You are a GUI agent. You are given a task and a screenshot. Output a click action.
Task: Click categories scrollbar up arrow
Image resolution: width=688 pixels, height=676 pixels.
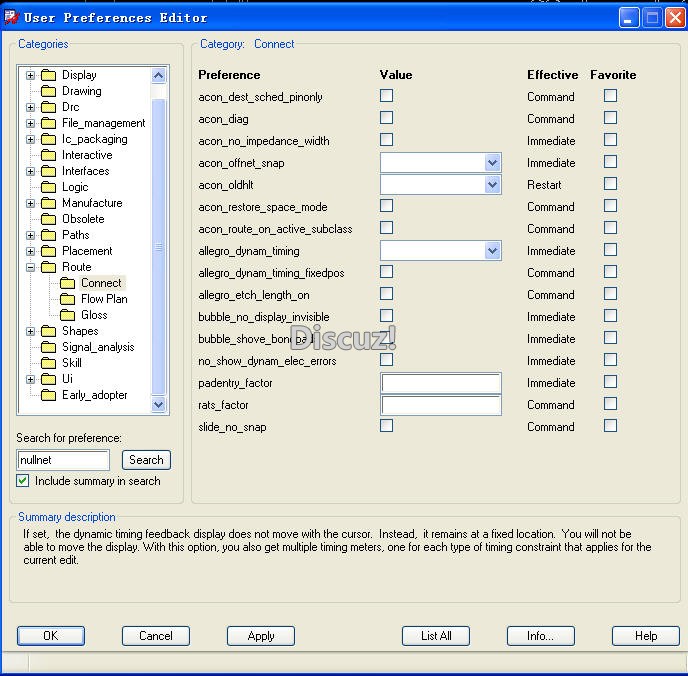point(158,75)
